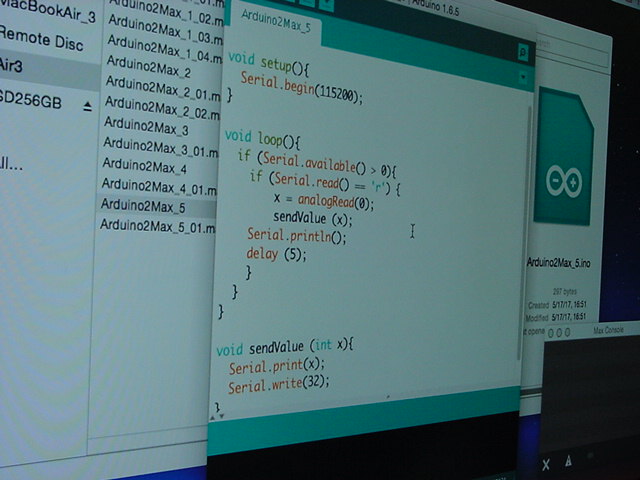This screenshot has width=640, height=480.
Task: Click the Arduino 1.6.5 window title
Action: [x=436, y=7]
